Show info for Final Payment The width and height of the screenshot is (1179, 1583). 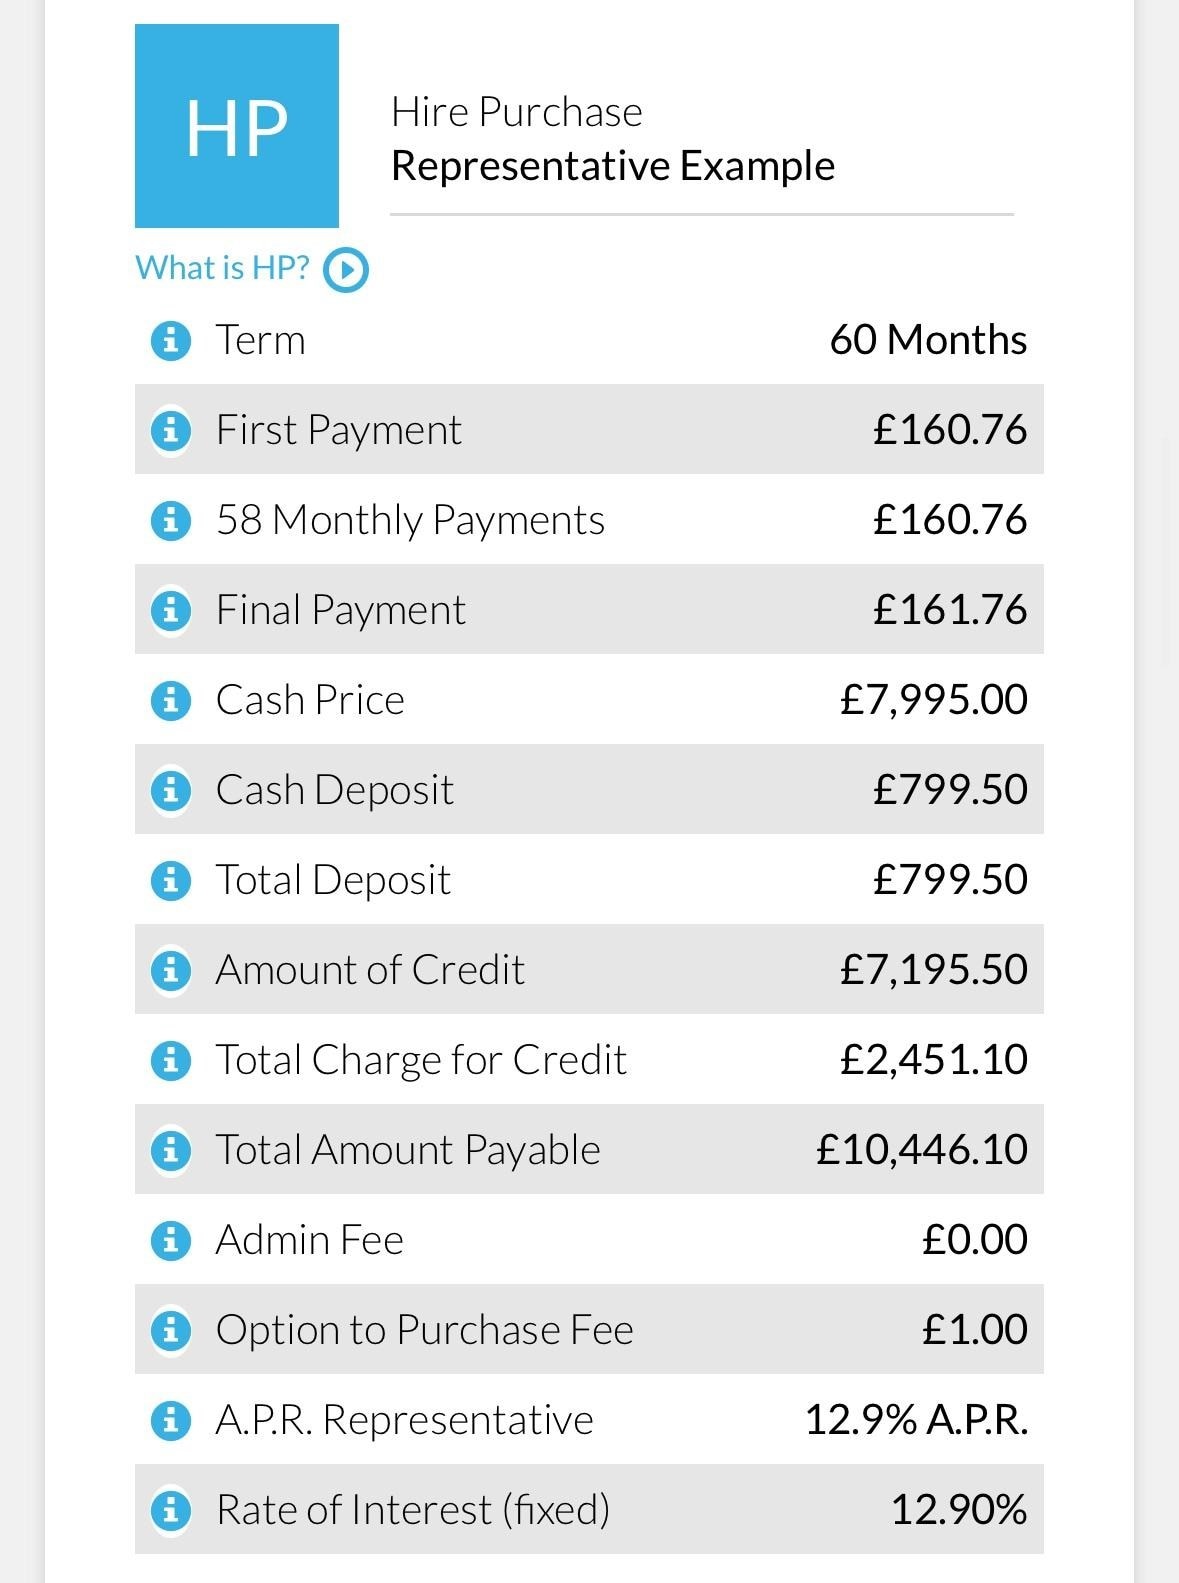click(x=170, y=611)
